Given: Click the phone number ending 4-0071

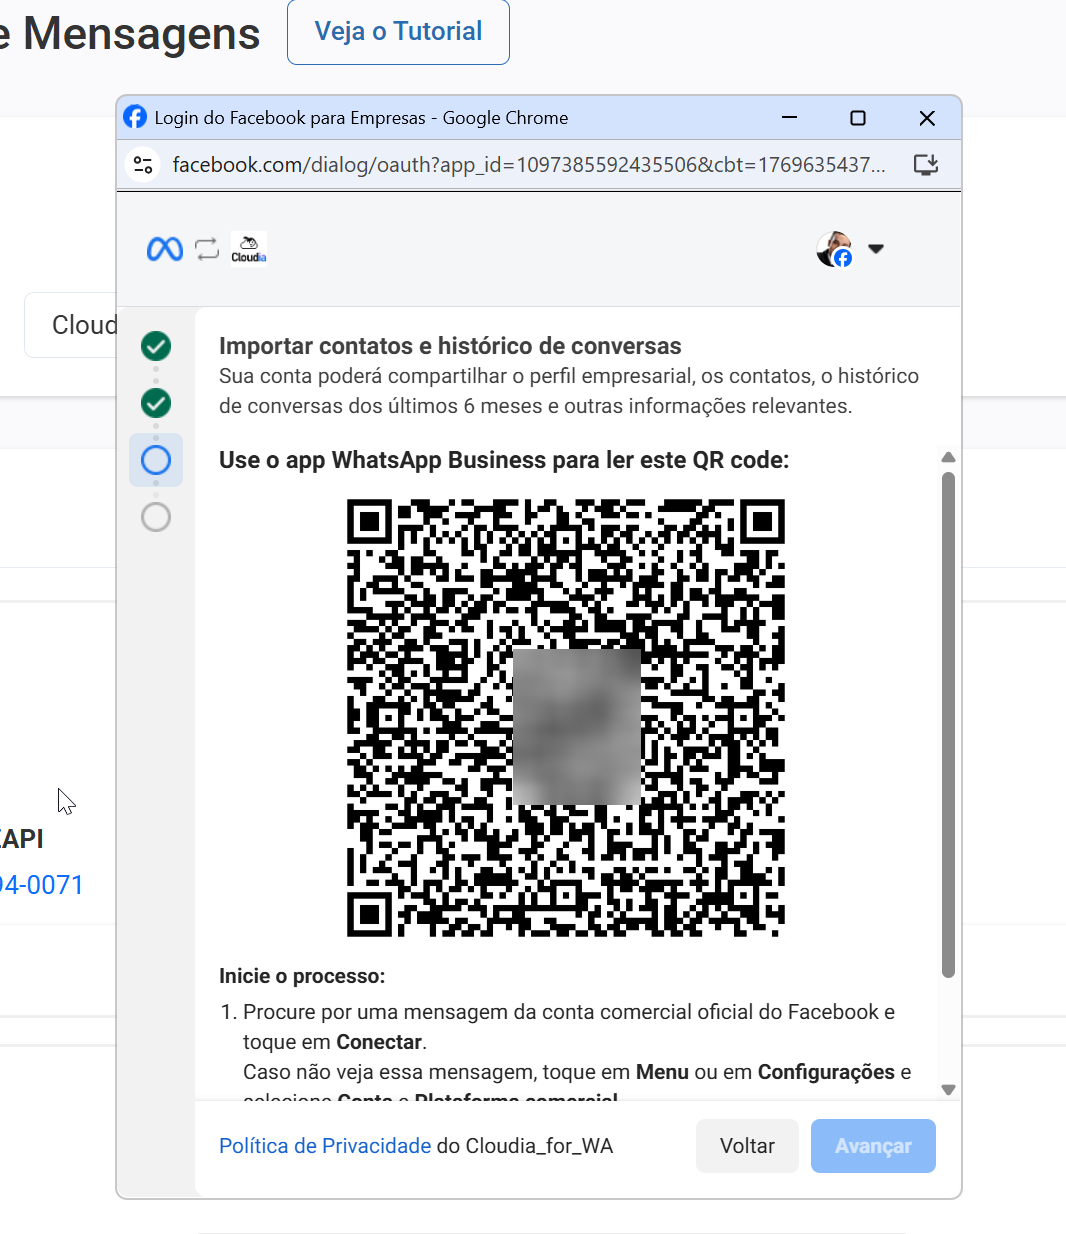Looking at the screenshot, I should tap(41, 885).
